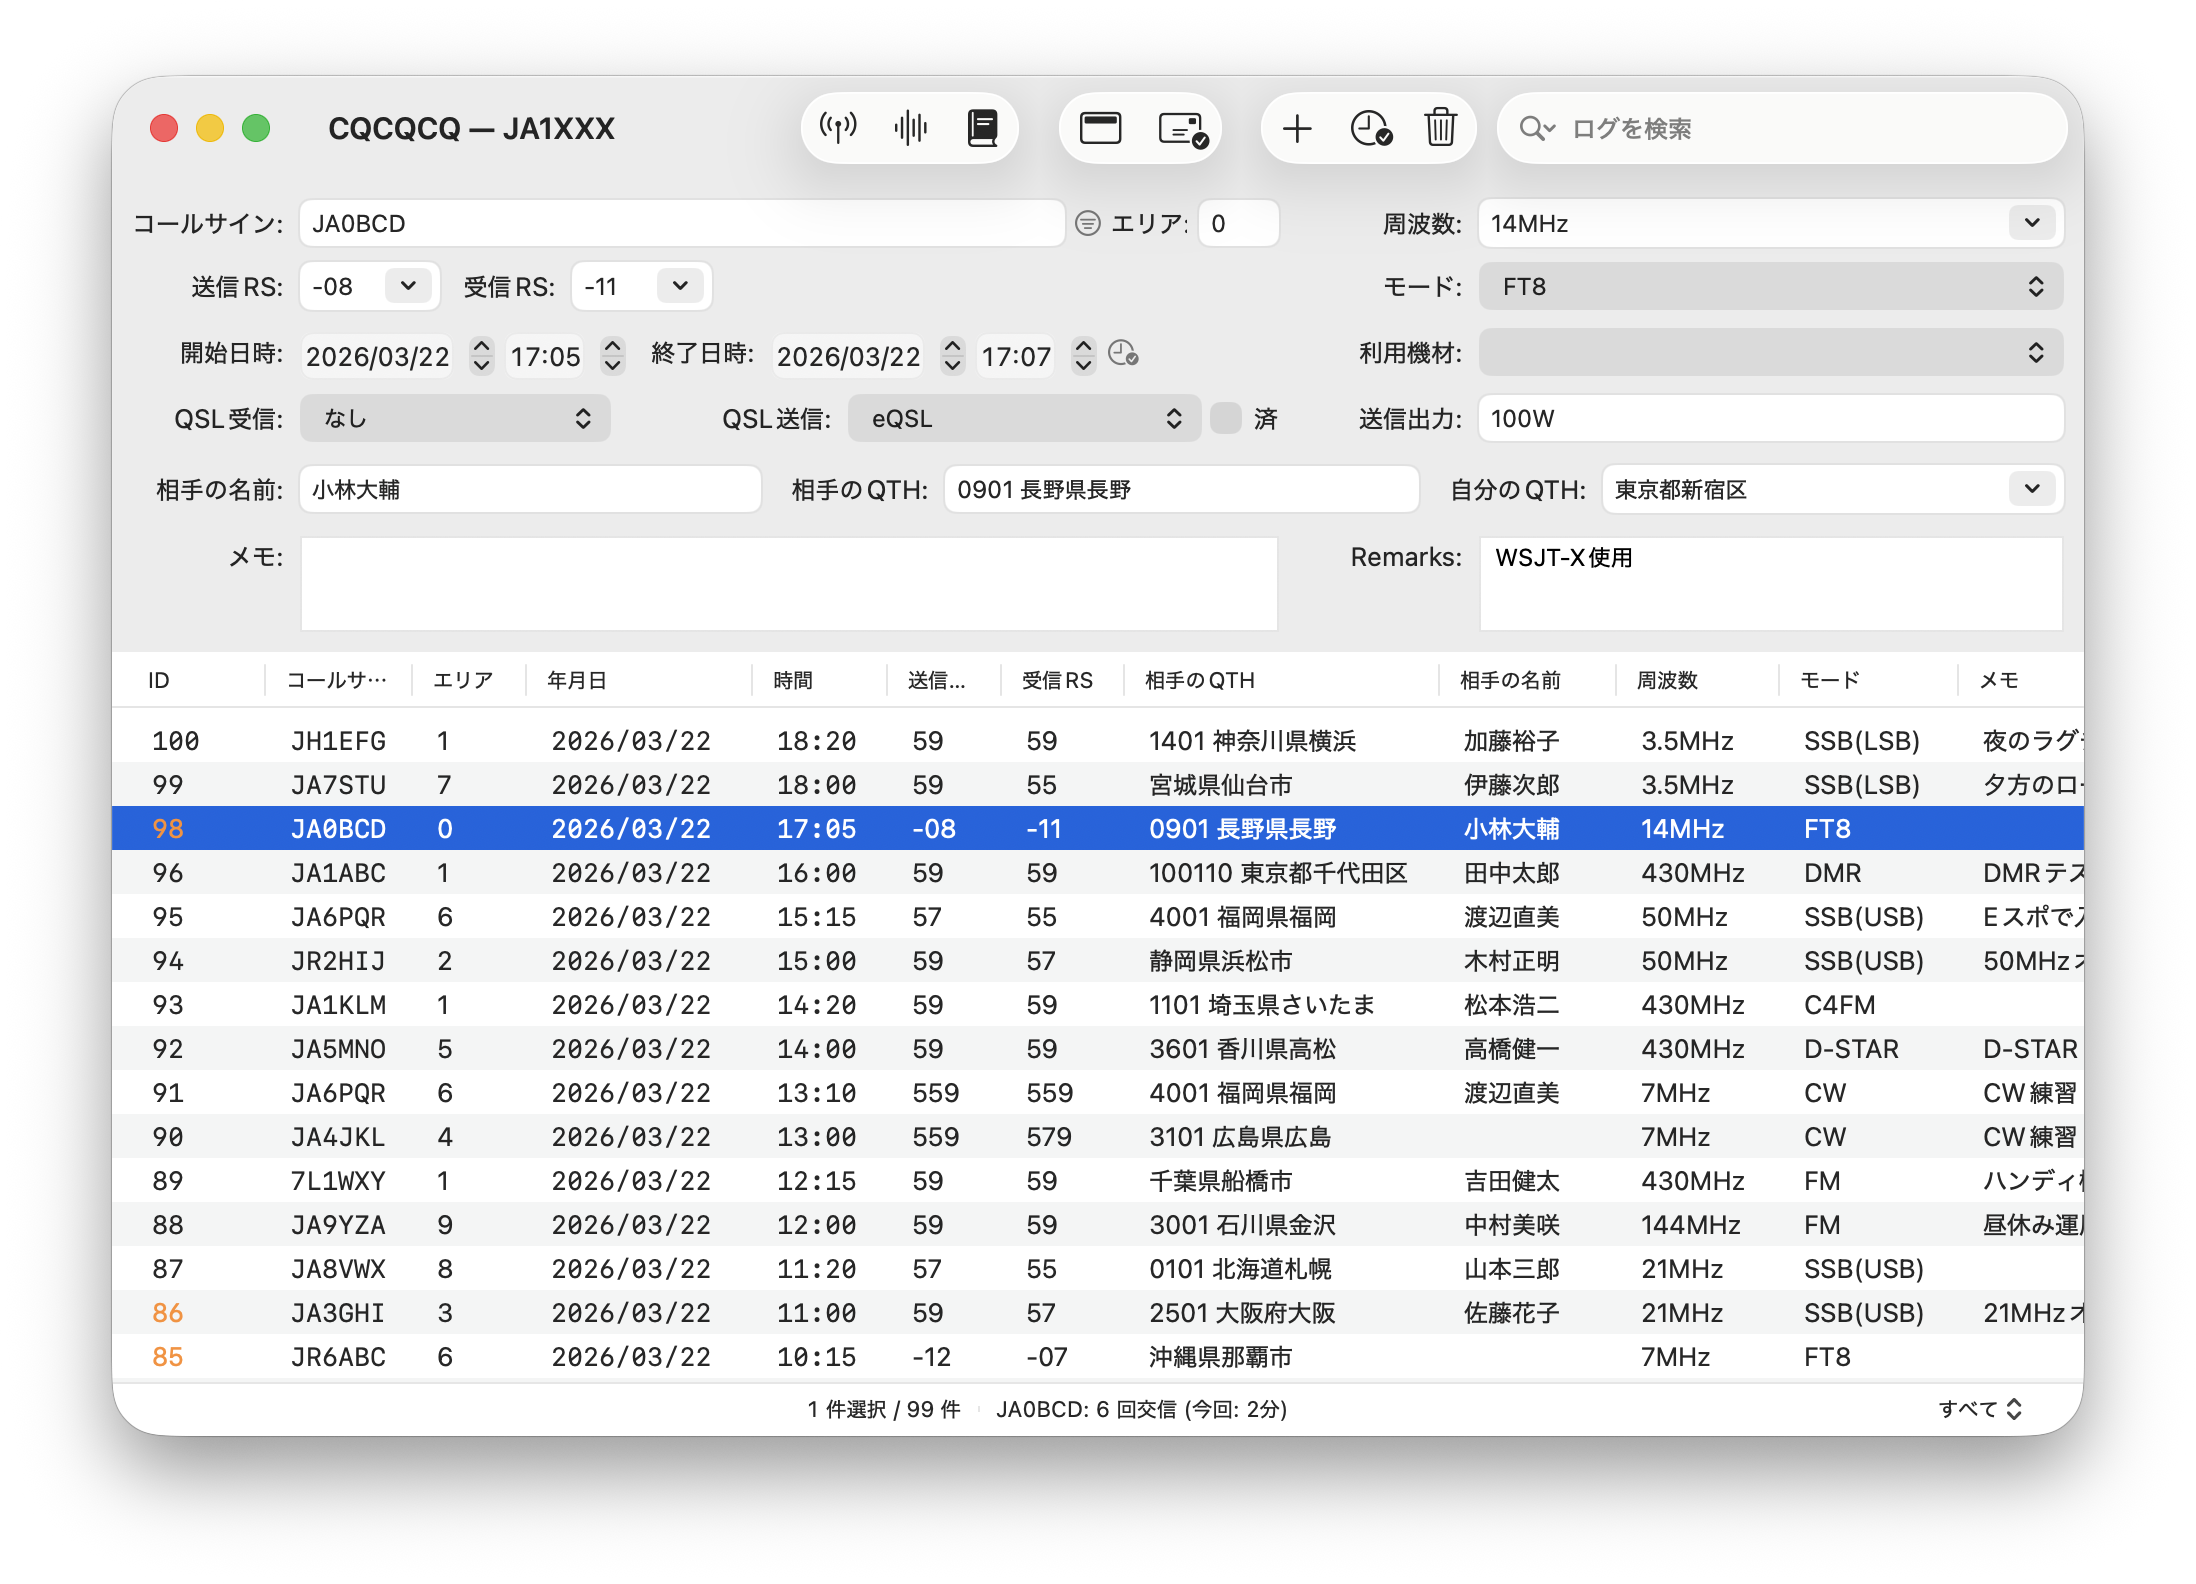Open the 周波数 14MHz dropdown
The width and height of the screenshot is (2196, 1584).
(x=2031, y=223)
